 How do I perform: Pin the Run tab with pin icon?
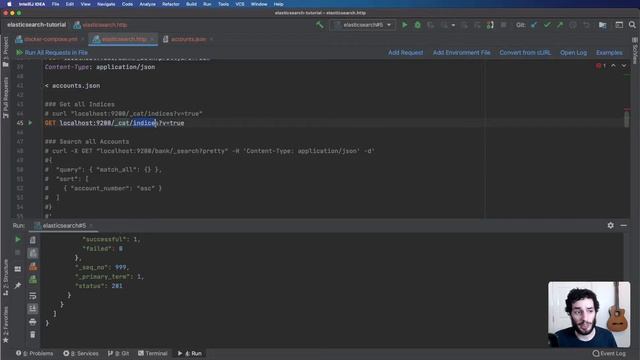click(x=18, y=285)
